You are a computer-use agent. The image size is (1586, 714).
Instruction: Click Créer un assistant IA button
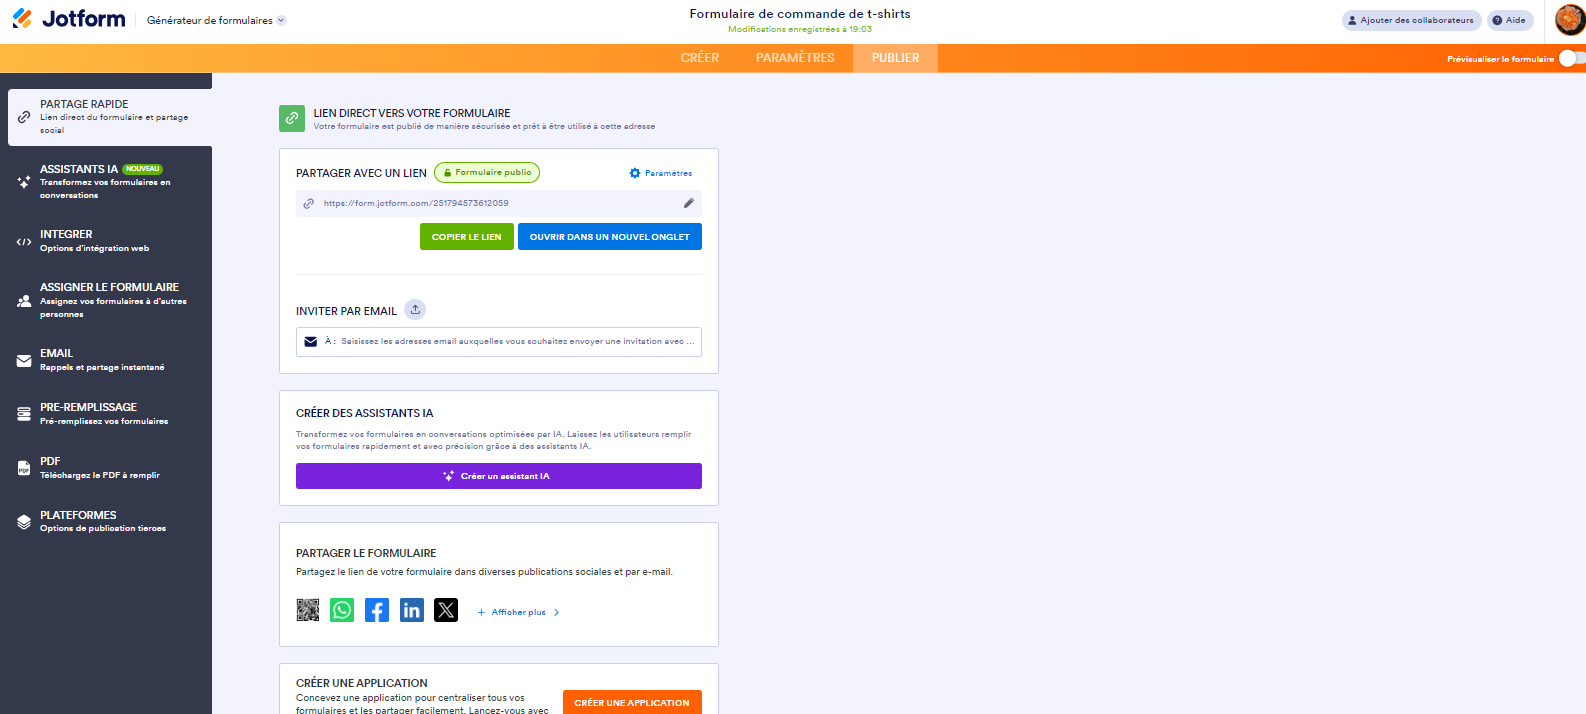tap(499, 476)
